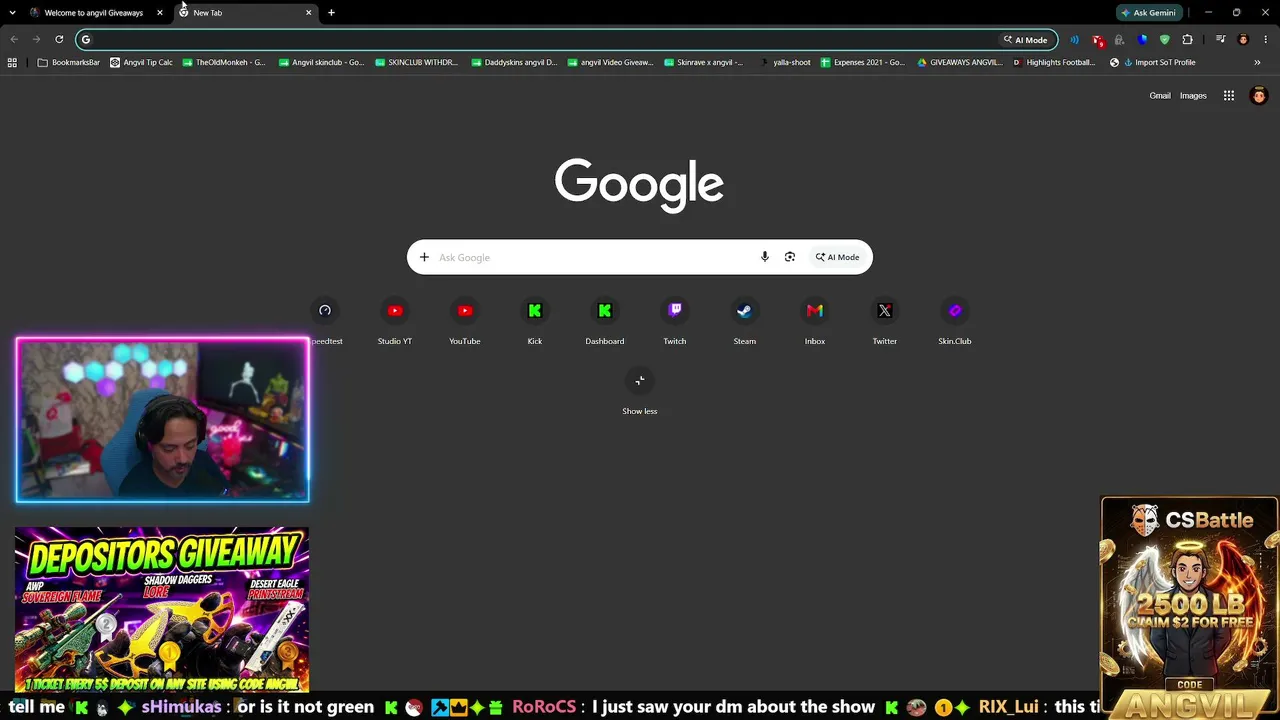Open the Angvil Tip Calc bookmark
1280x720 pixels.
(x=141, y=62)
